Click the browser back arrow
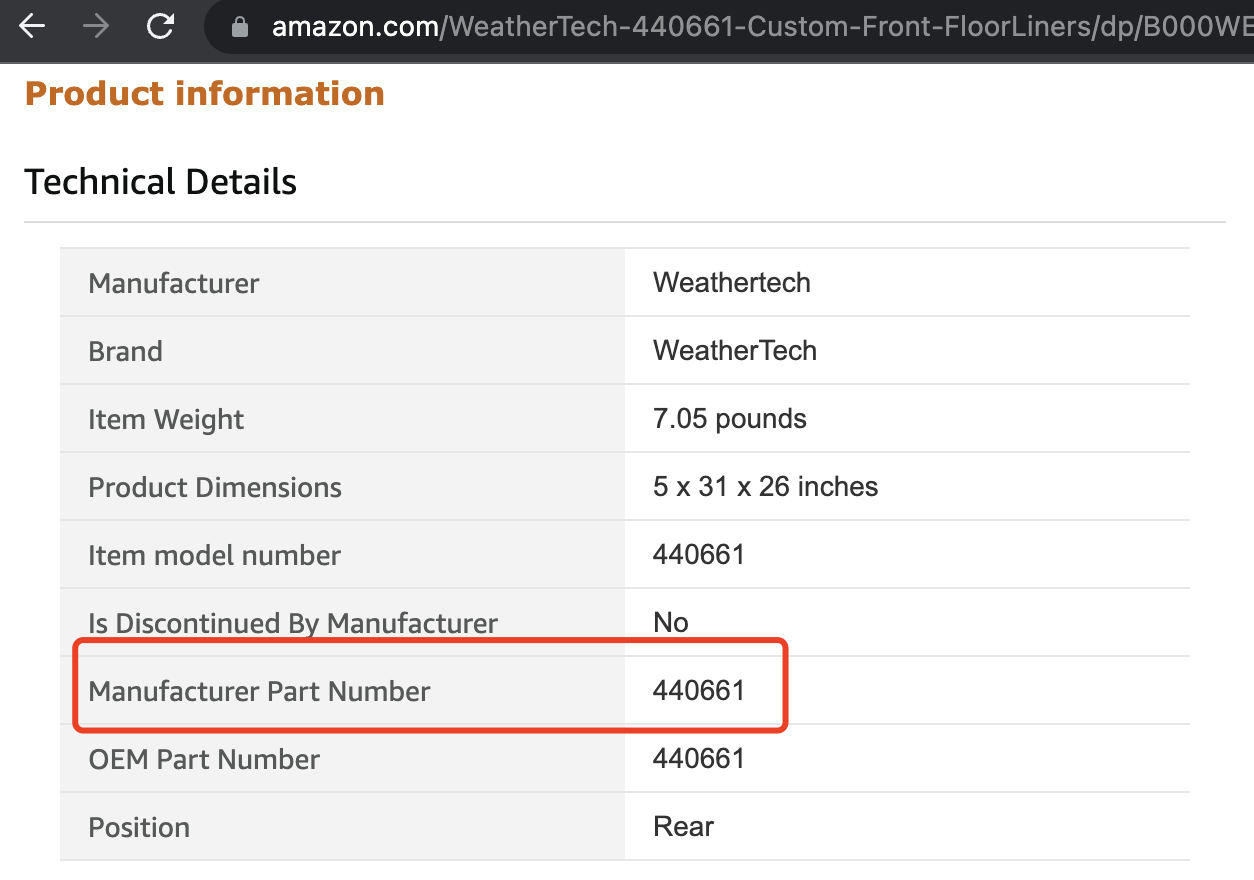 click(32, 26)
